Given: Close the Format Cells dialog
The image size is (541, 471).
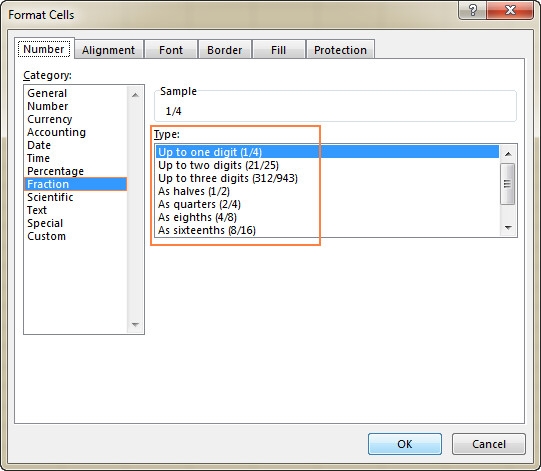Looking at the screenshot, I should 510,10.
